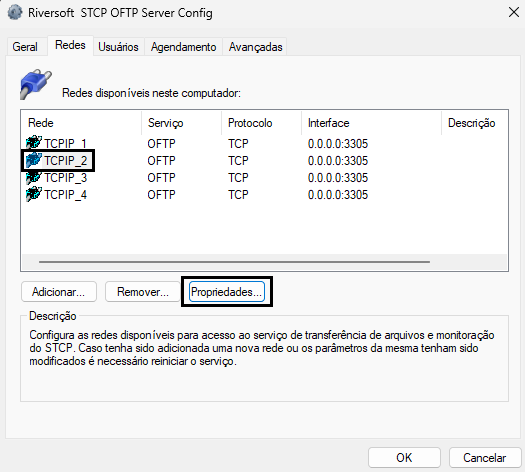Select the TCPIP_2 row name
Image resolution: width=525 pixels, height=472 pixels.
tap(65, 161)
